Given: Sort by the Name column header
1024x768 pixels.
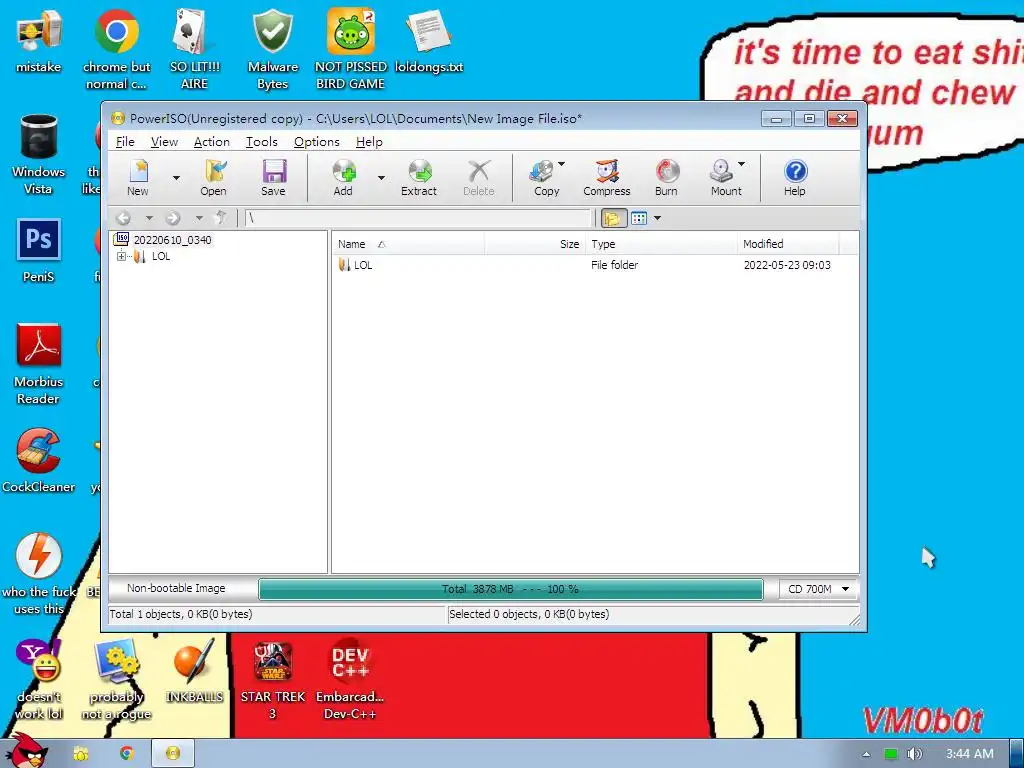Looking at the screenshot, I should pos(408,244).
